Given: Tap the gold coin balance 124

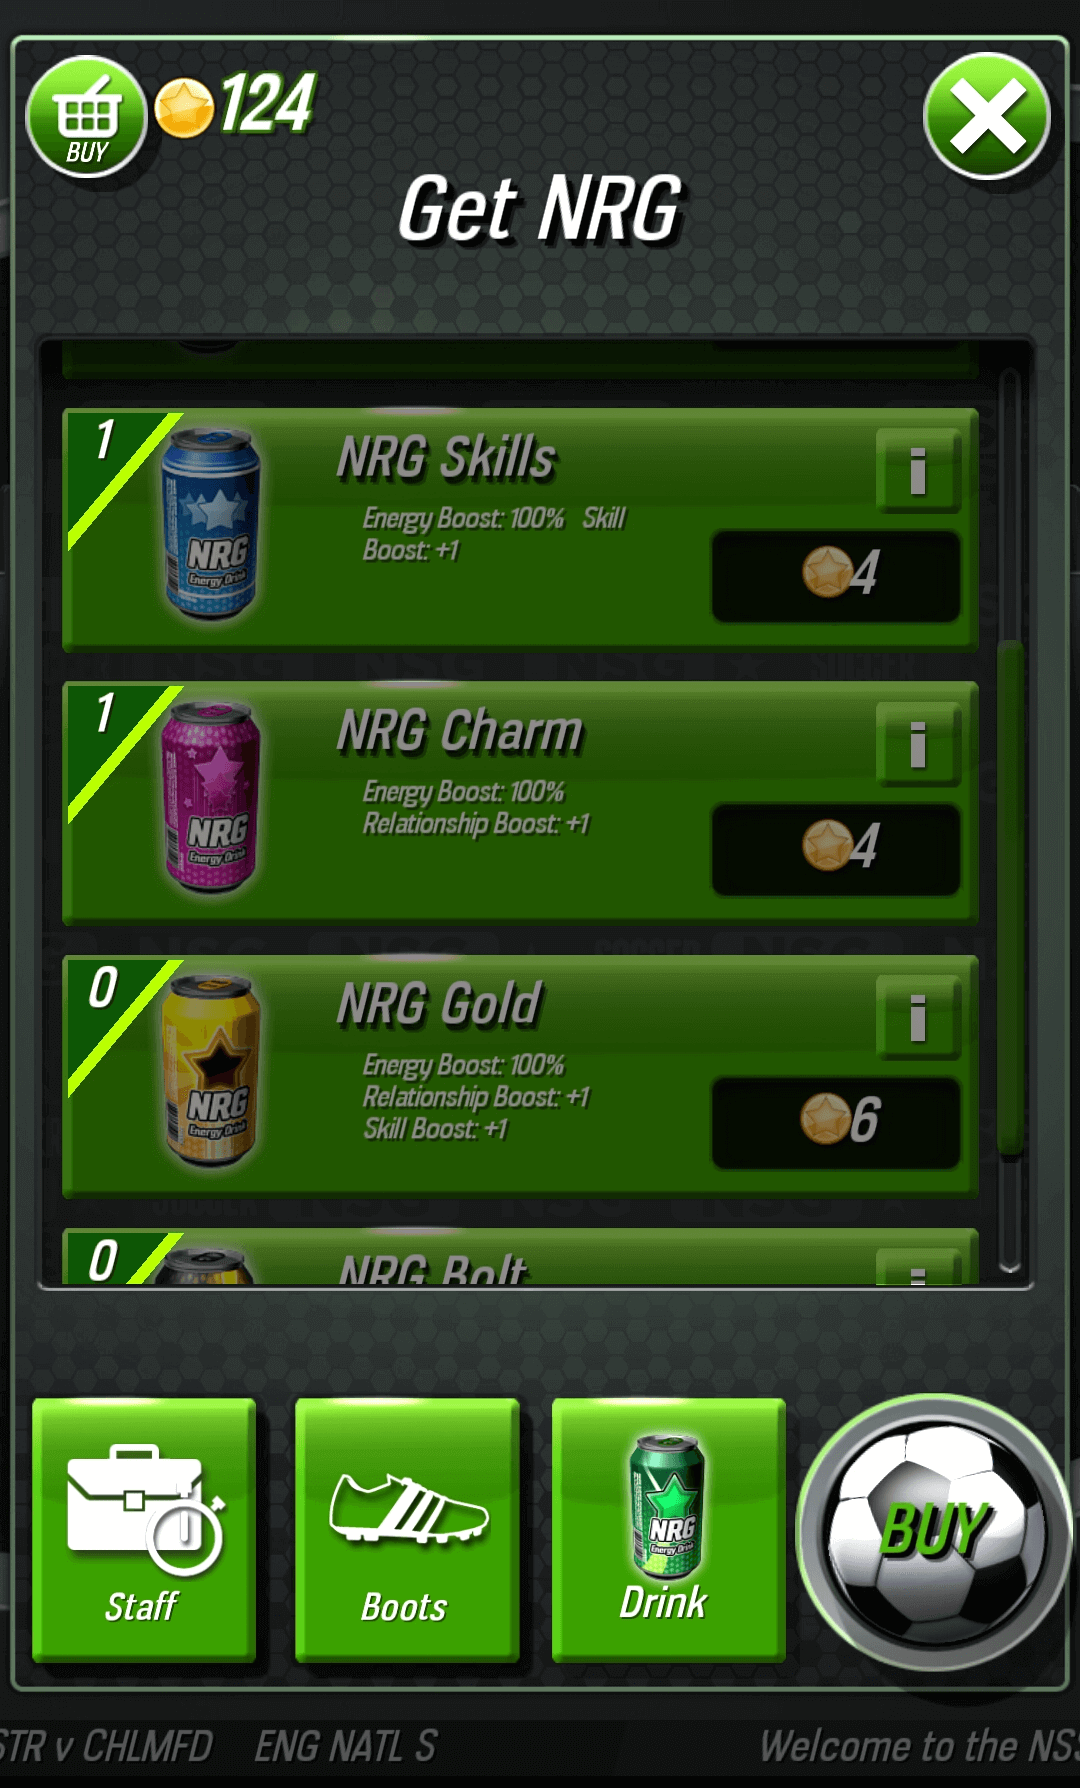Looking at the screenshot, I should tap(236, 105).
